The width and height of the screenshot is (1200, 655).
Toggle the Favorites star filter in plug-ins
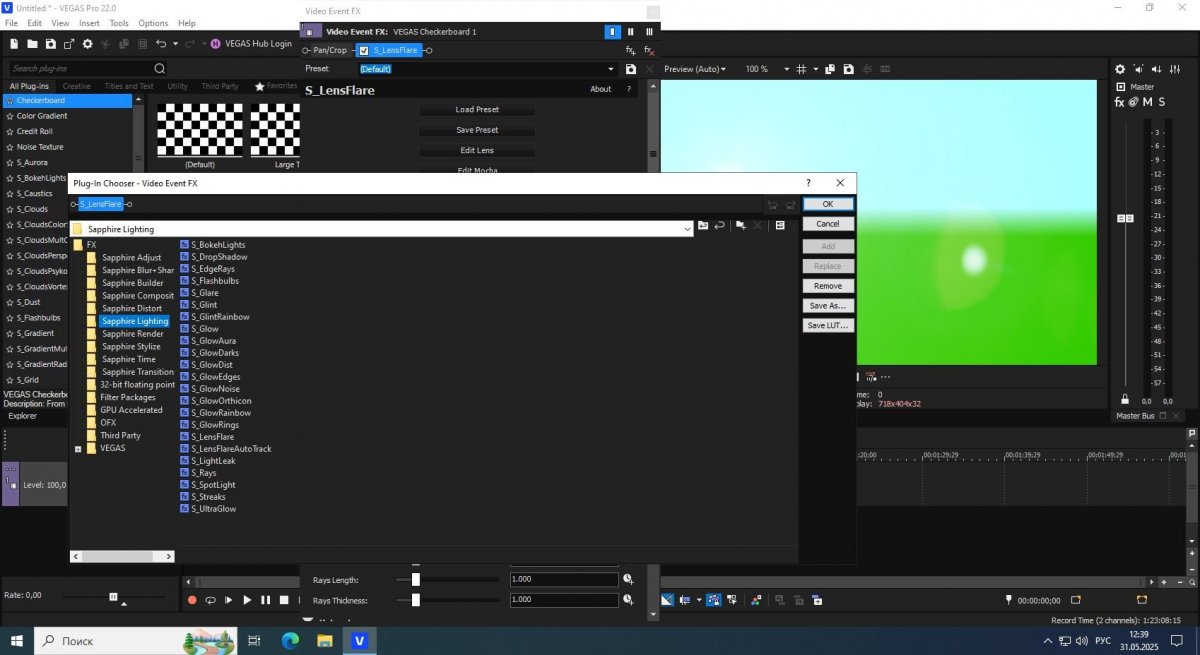click(x=276, y=86)
